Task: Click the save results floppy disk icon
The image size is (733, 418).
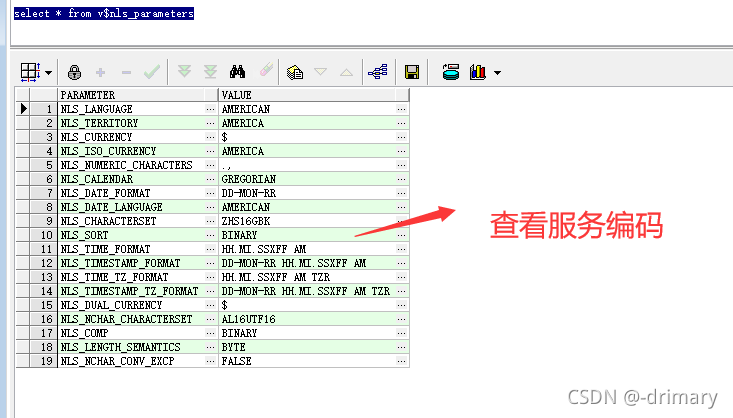Action: [412, 72]
